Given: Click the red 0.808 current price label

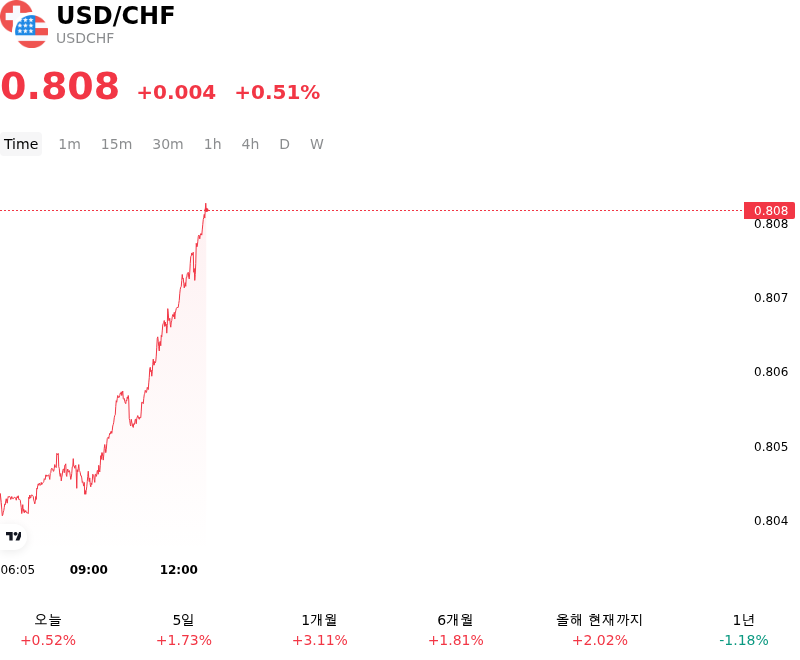Looking at the screenshot, I should pyautogui.click(x=769, y=211).
